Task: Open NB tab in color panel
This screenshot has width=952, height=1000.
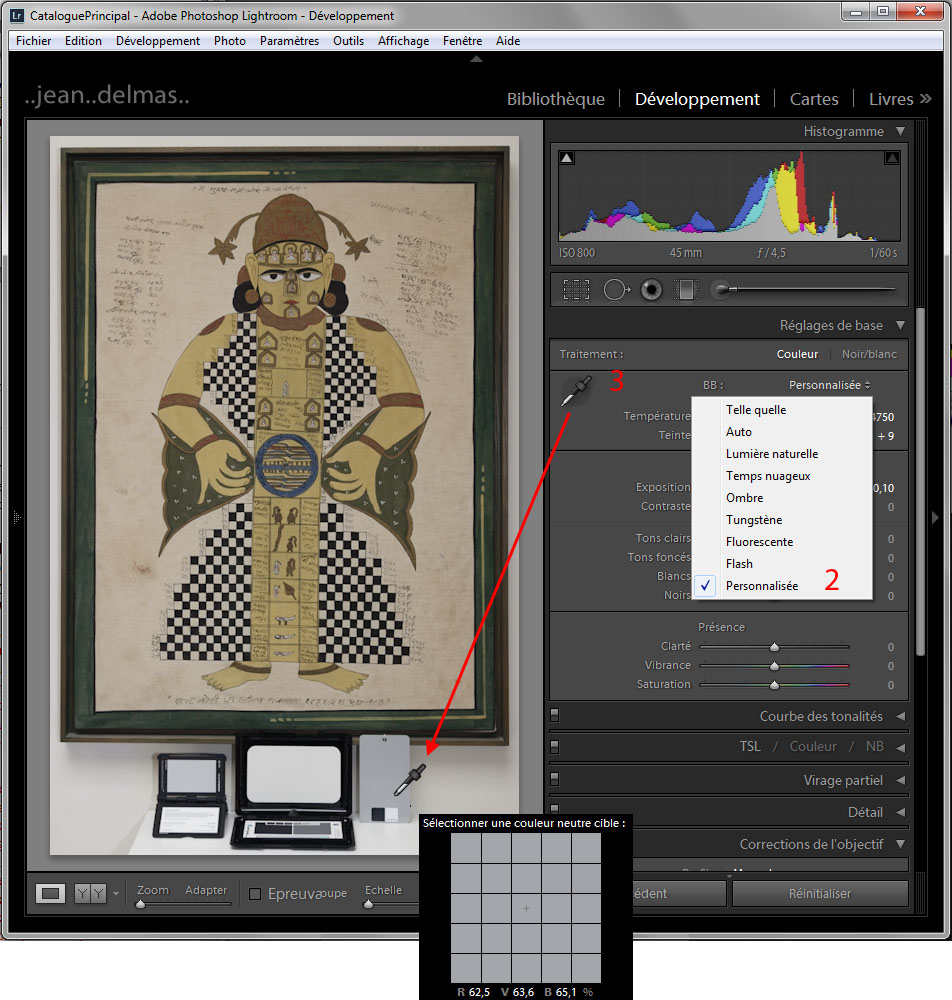Action: coord(874,746)
